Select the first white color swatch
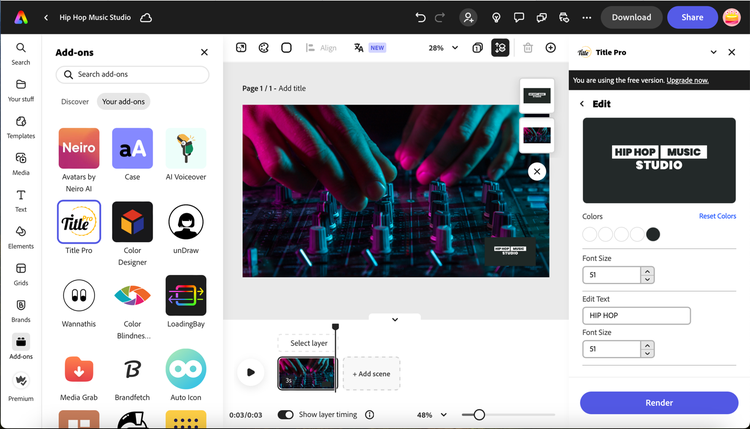 point(590,234)
